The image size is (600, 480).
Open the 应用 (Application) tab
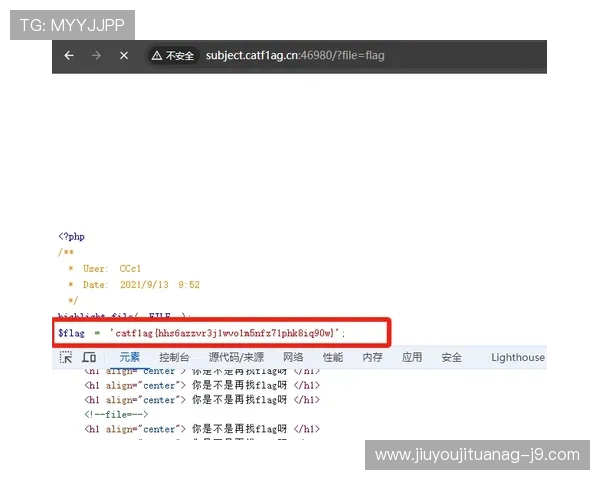pyautogui.click(x=412, y=357)
